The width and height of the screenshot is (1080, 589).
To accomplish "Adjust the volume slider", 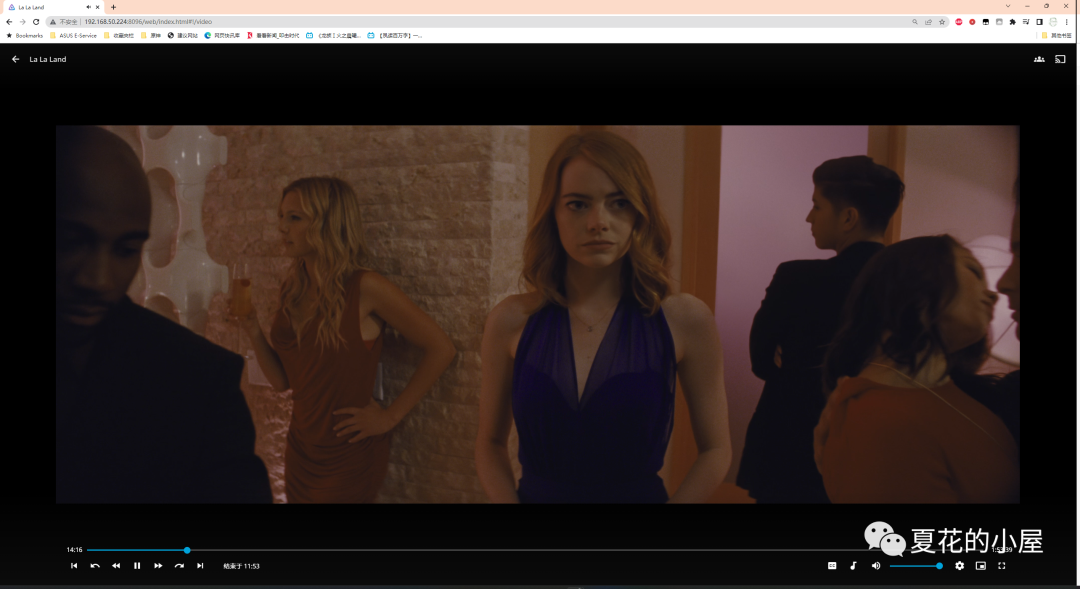I will coord(915,566).
